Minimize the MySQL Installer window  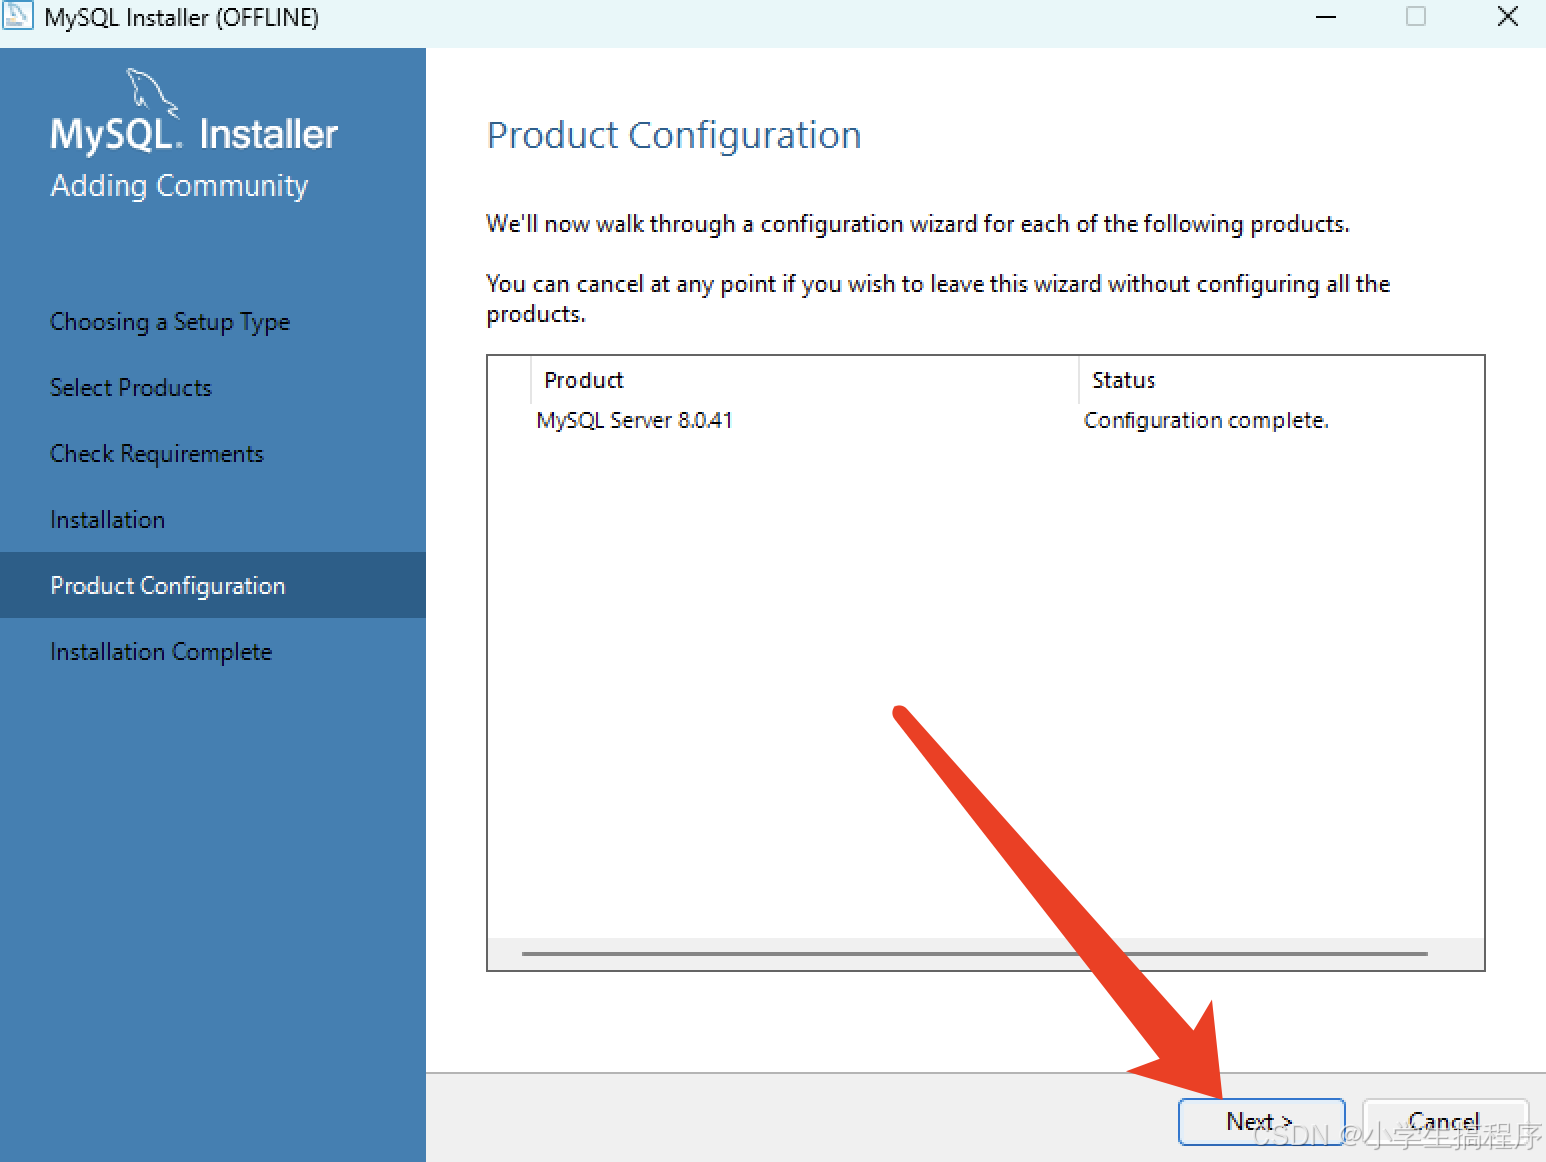(x=1326, y=17)
